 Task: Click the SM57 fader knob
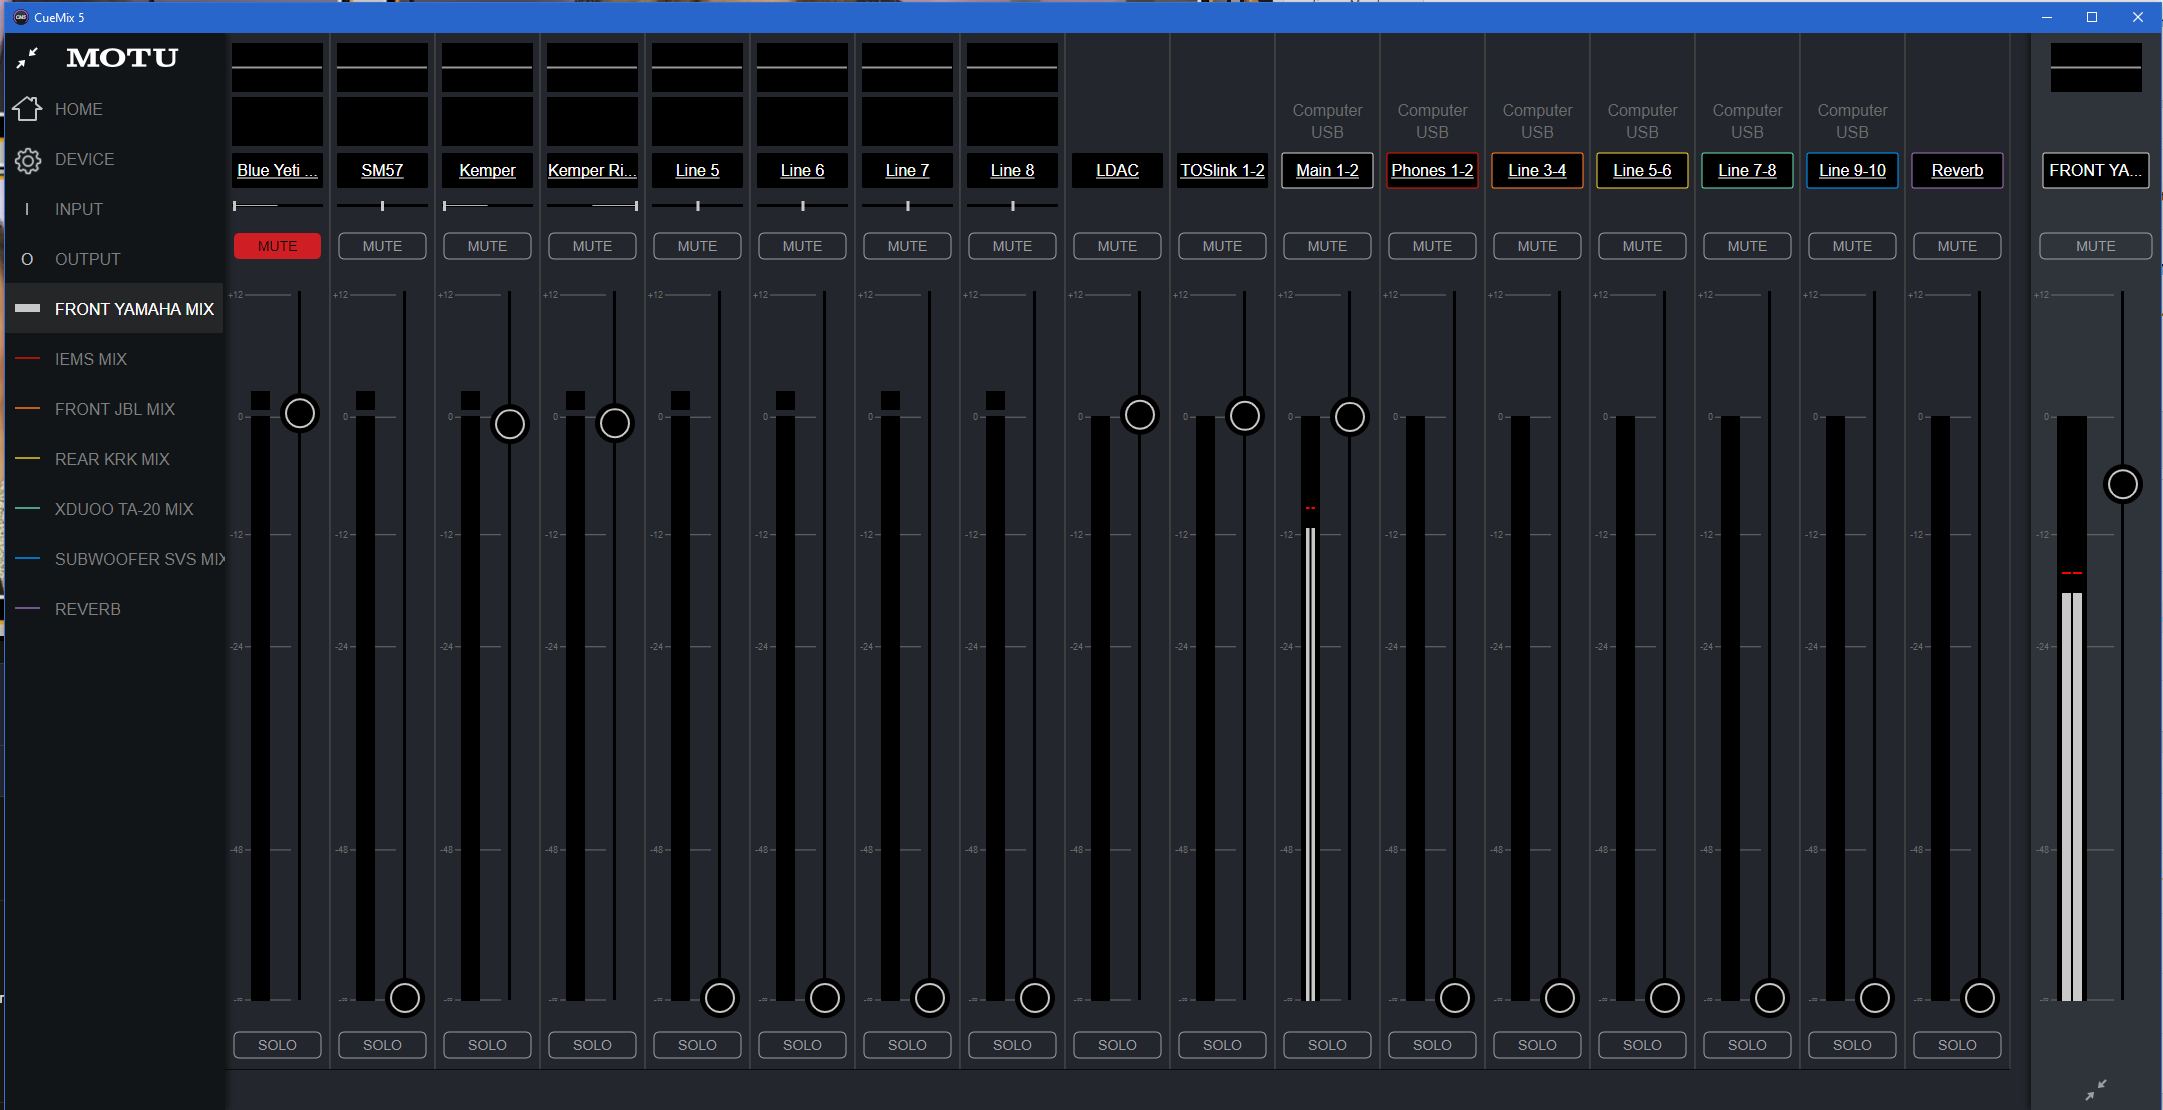pyautogui.click(x=405, y=997)
